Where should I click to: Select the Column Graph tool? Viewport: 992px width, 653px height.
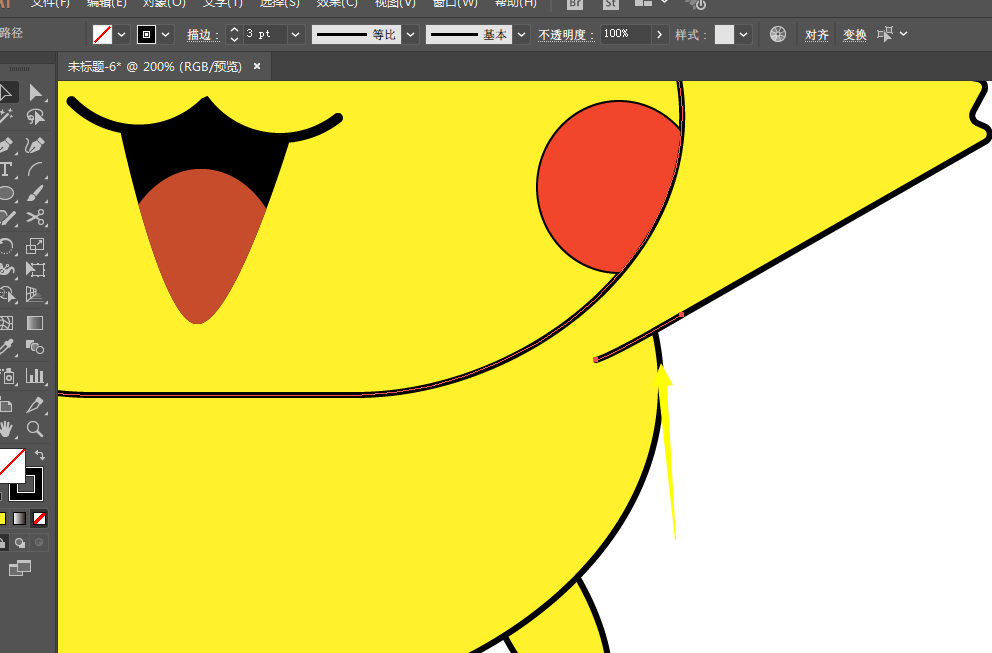[x=35, y=376]
